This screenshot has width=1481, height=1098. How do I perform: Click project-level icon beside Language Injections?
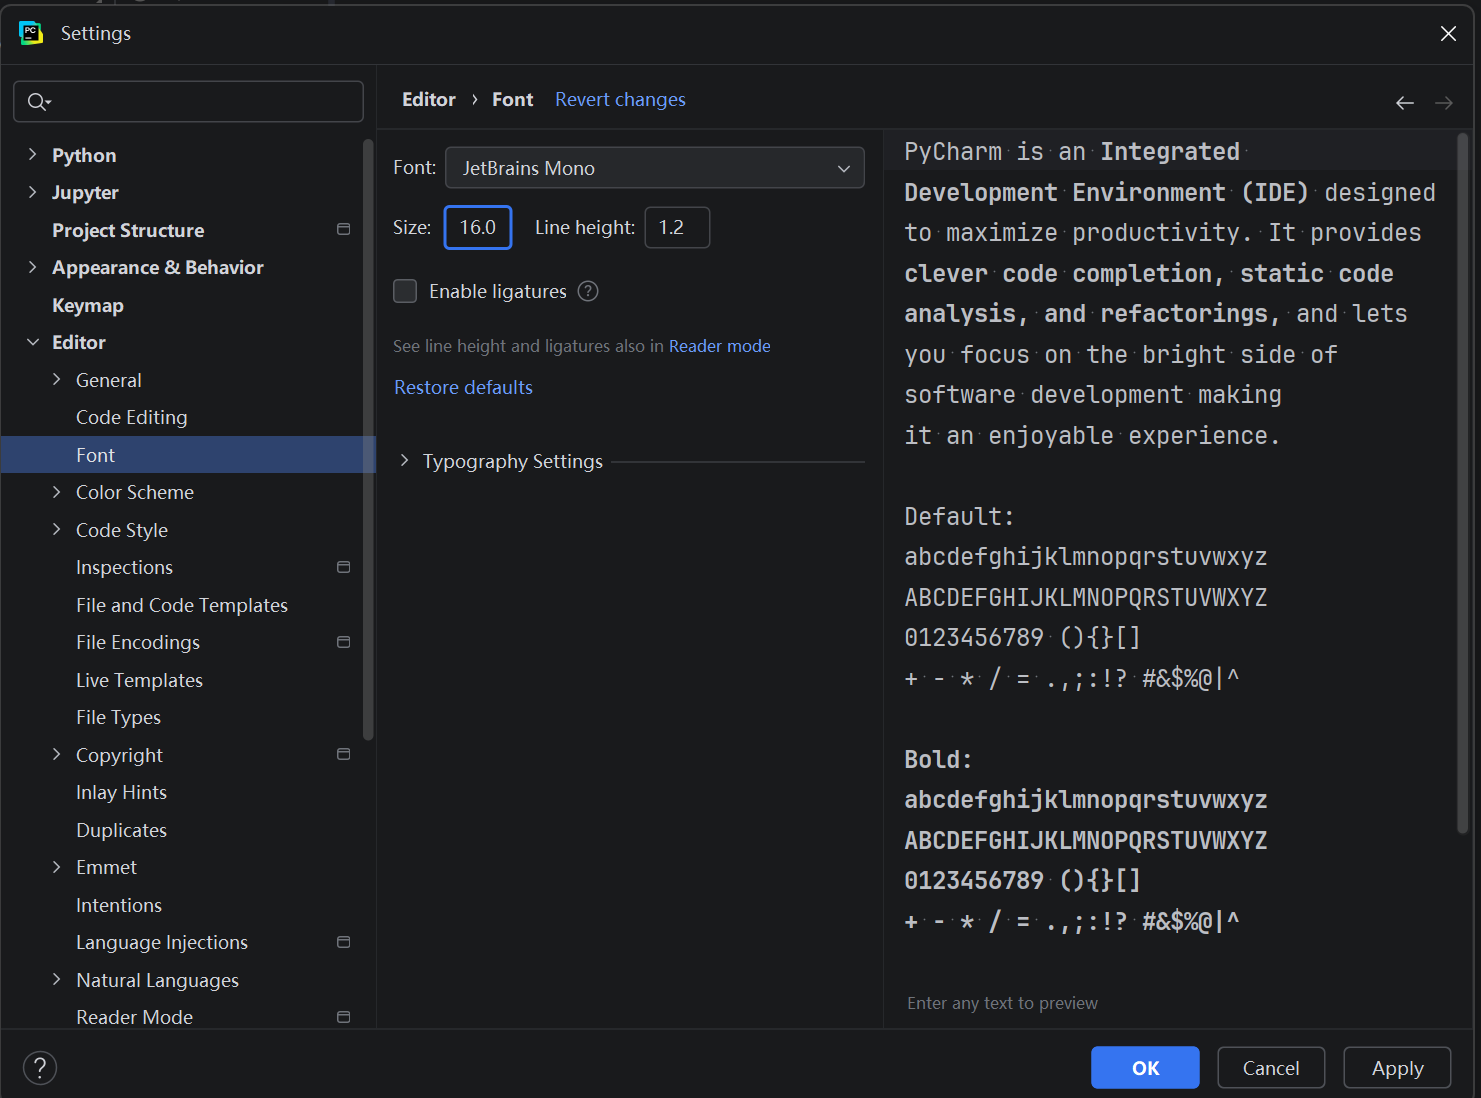coord(344,942)
